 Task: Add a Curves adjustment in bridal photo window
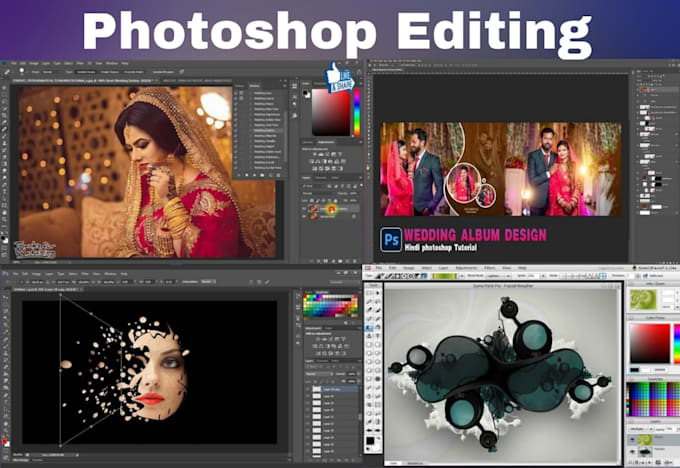click(327, 154)
